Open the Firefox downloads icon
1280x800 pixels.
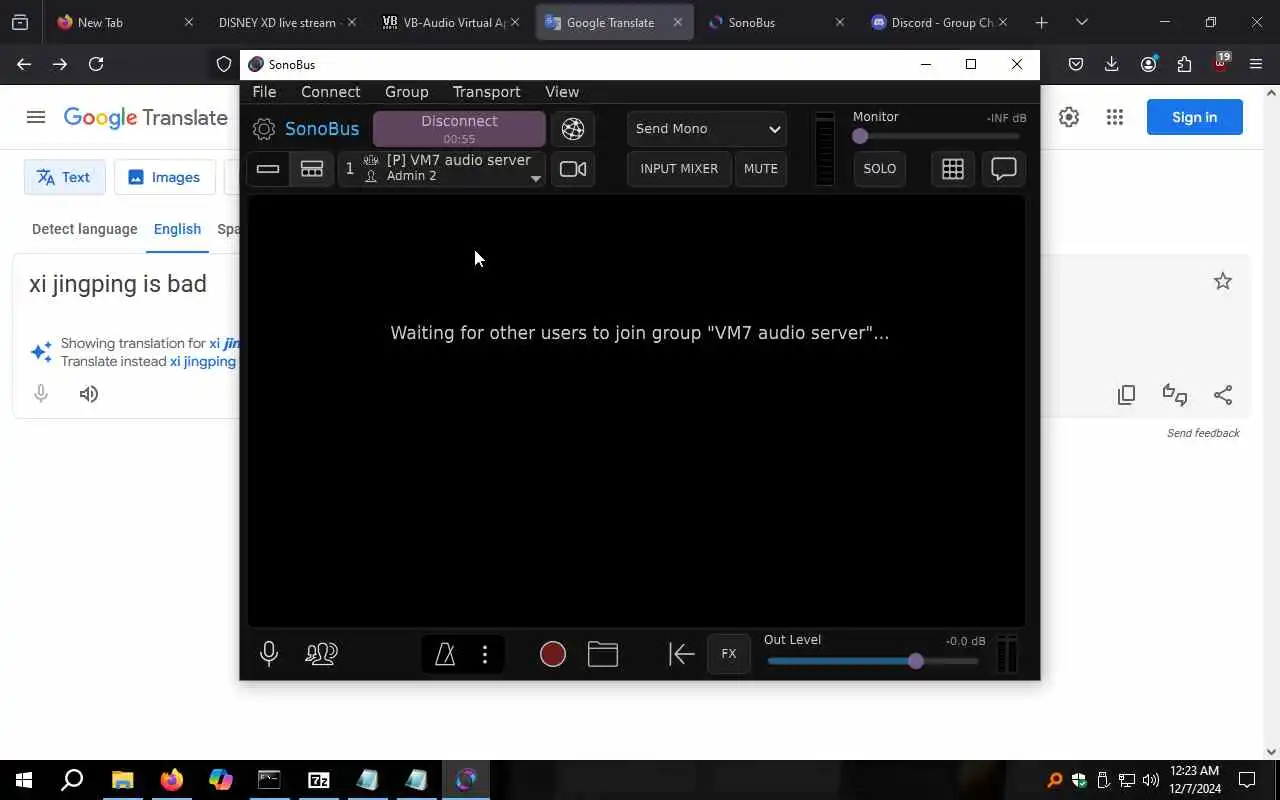[x=1112, y=64]
